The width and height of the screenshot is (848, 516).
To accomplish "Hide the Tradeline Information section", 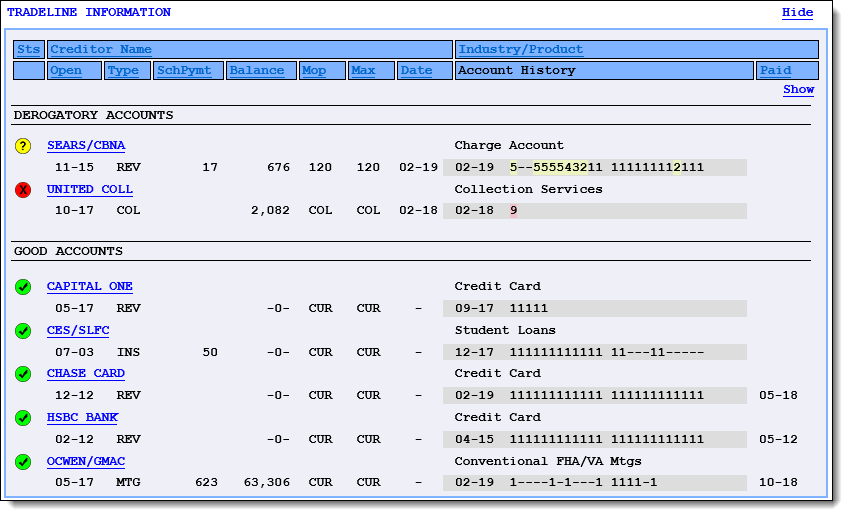I will [x=797, y=12].
